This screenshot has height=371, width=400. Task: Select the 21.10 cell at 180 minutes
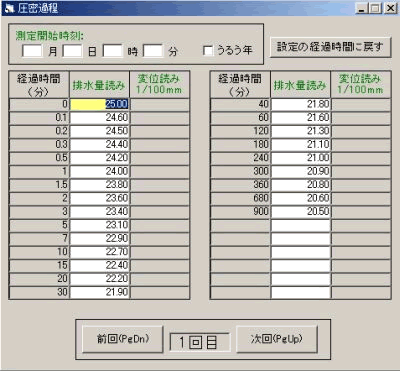[x=301, y=145]
